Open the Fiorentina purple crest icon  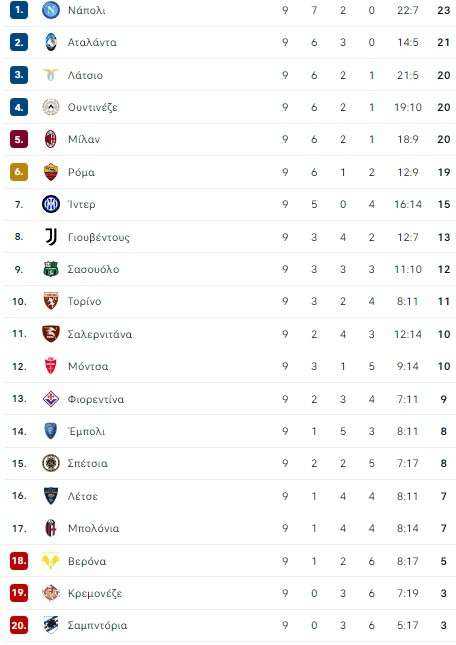coord(51,399)
